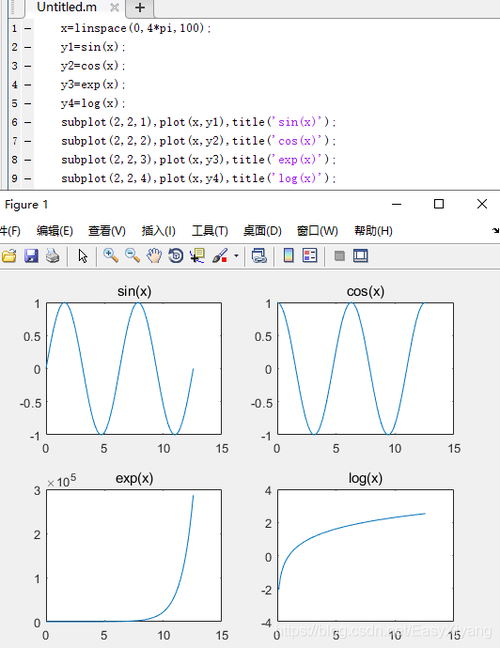Open the 编辑(E) menu
The image size is (500, 648).
click(x=55, y=231)
